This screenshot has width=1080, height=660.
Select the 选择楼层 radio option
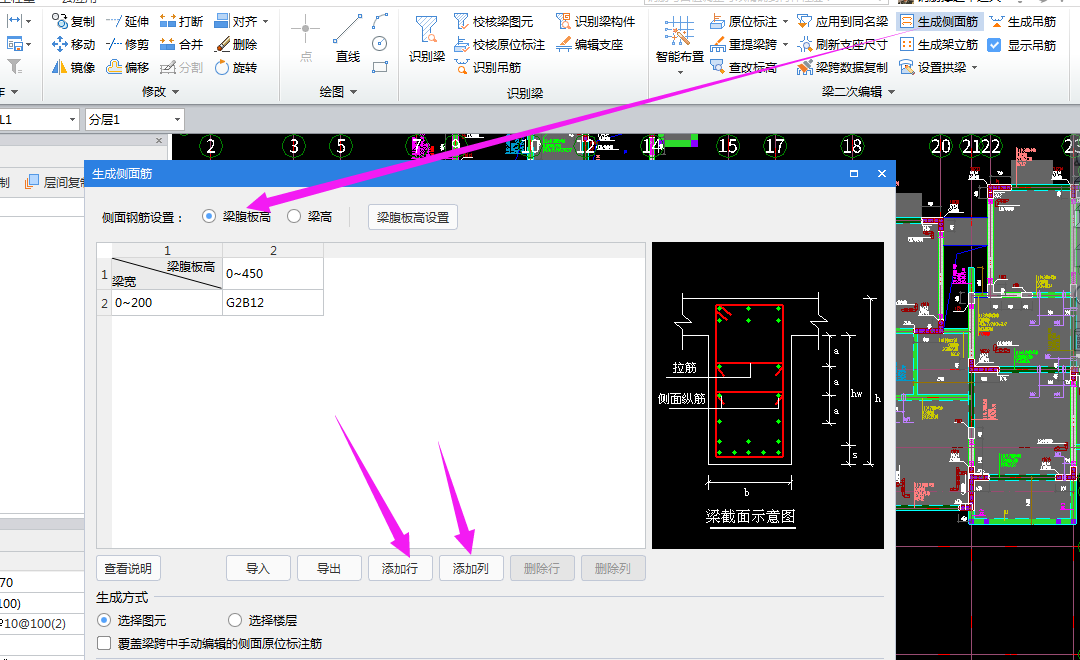[235, 620]
